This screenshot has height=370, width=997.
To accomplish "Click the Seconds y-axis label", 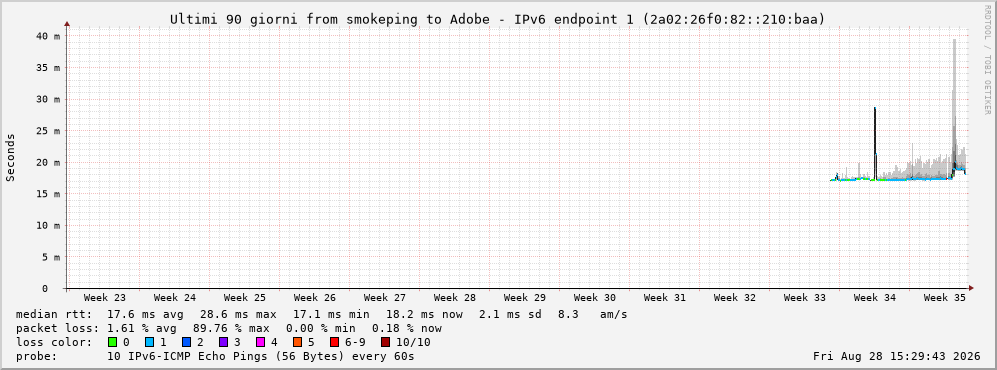I will tap(11, 157).
